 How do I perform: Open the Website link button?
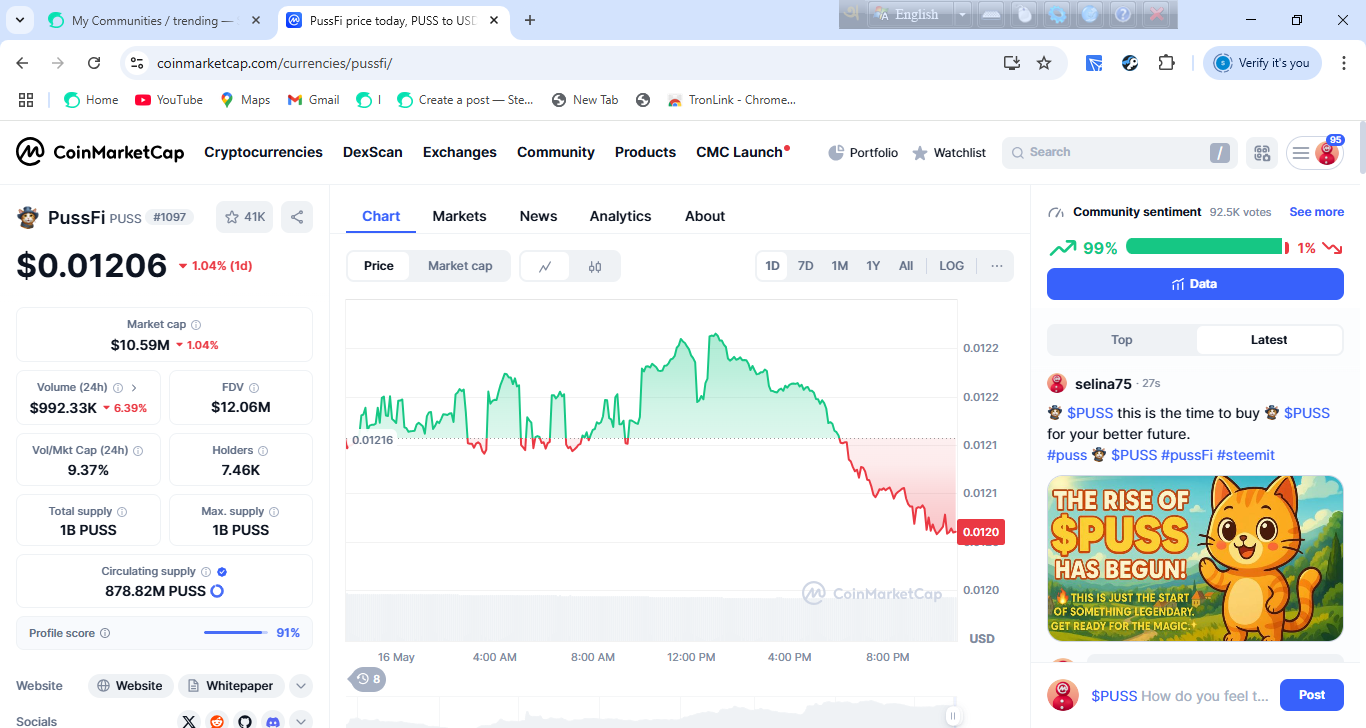pos(129,686)
